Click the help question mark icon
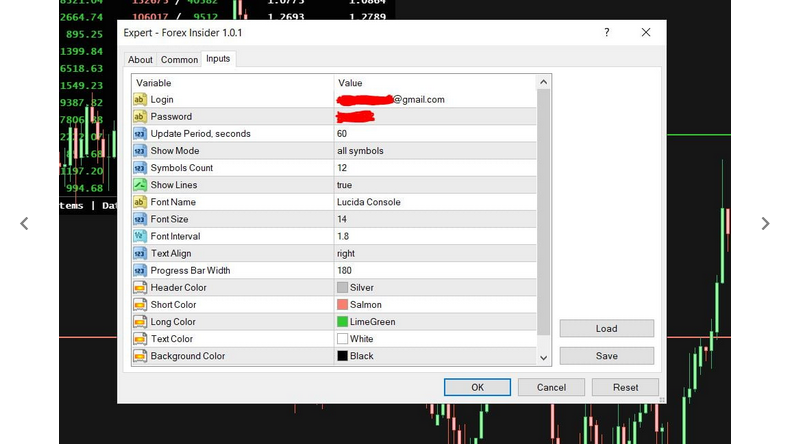This screenshot has height=444, width=790. click(607, 32)
